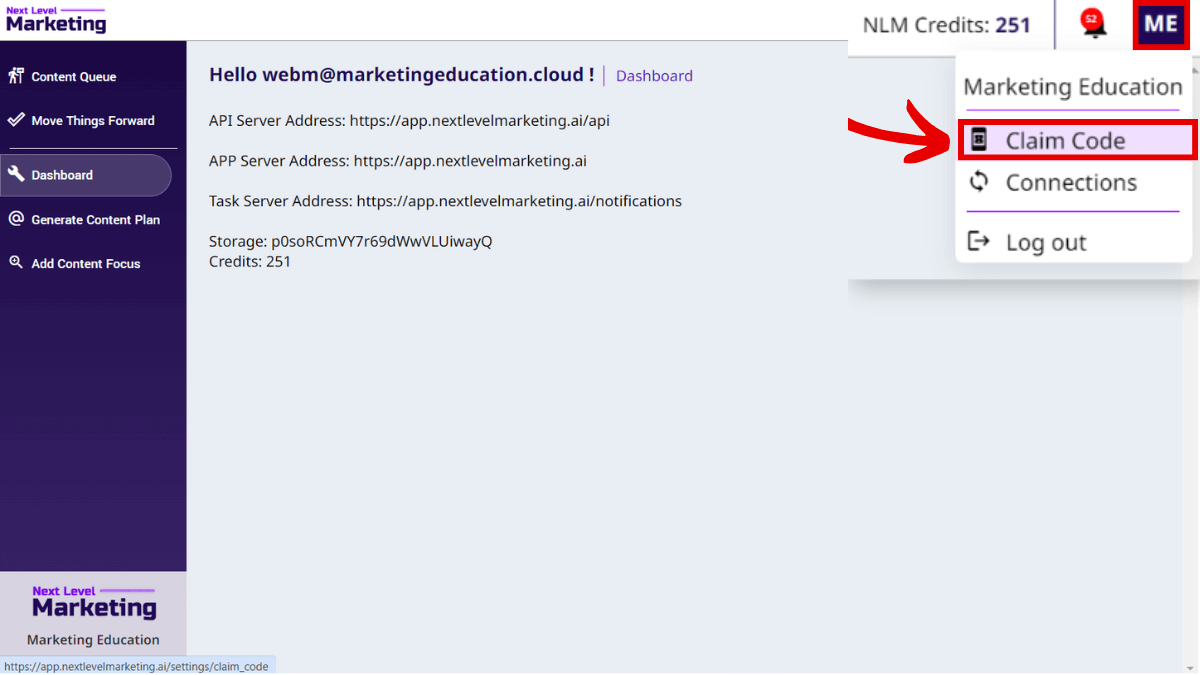Click the Task Server Address line
The width and height of the screenshot is (1200, 675).
tap(445, 201)
